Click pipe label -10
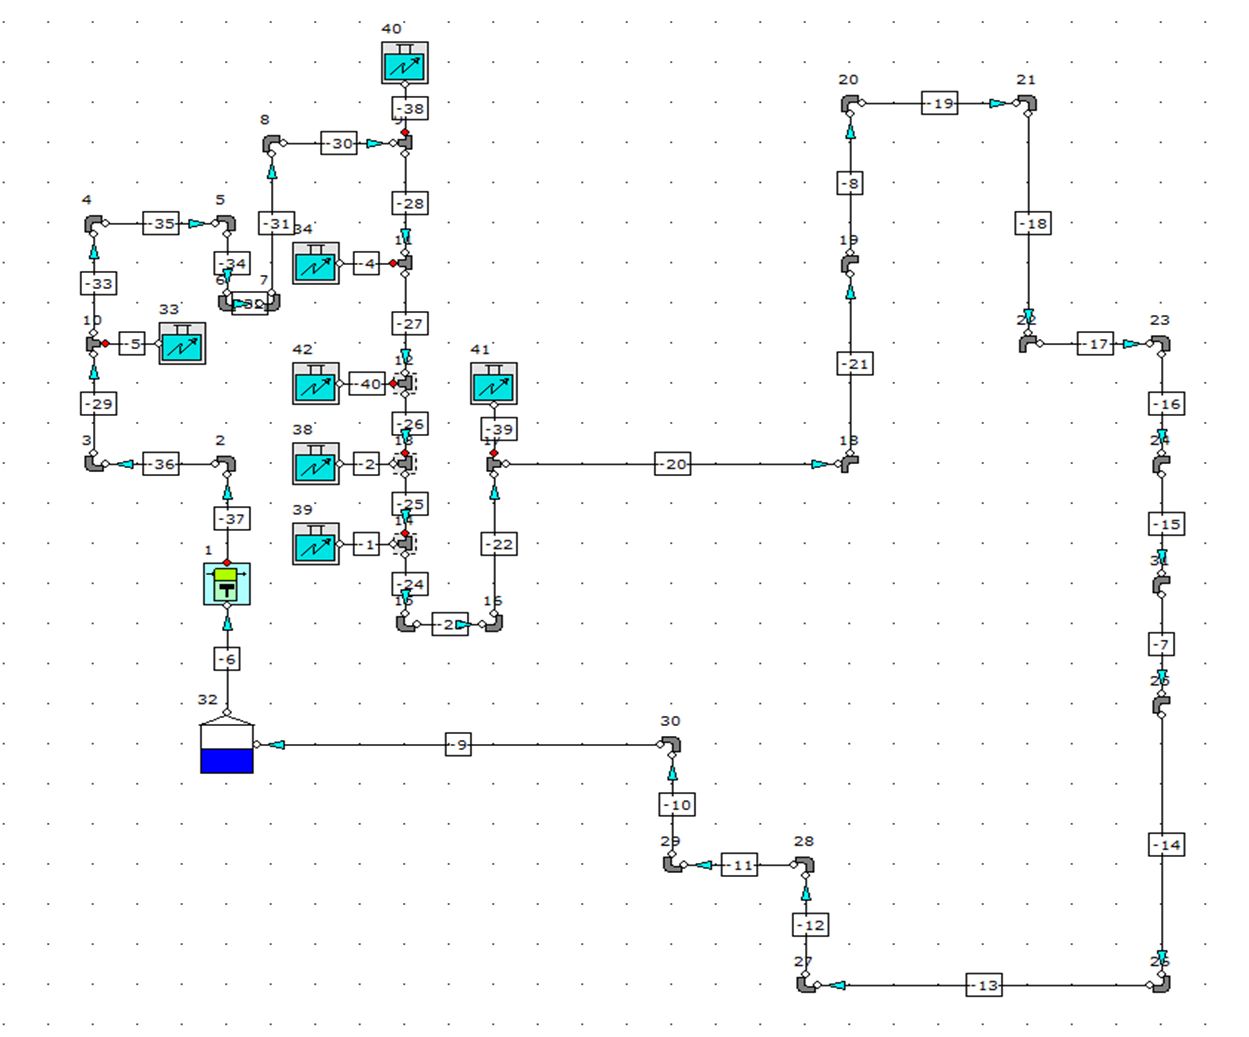1249x1037 pixels. tap(677, 804)
